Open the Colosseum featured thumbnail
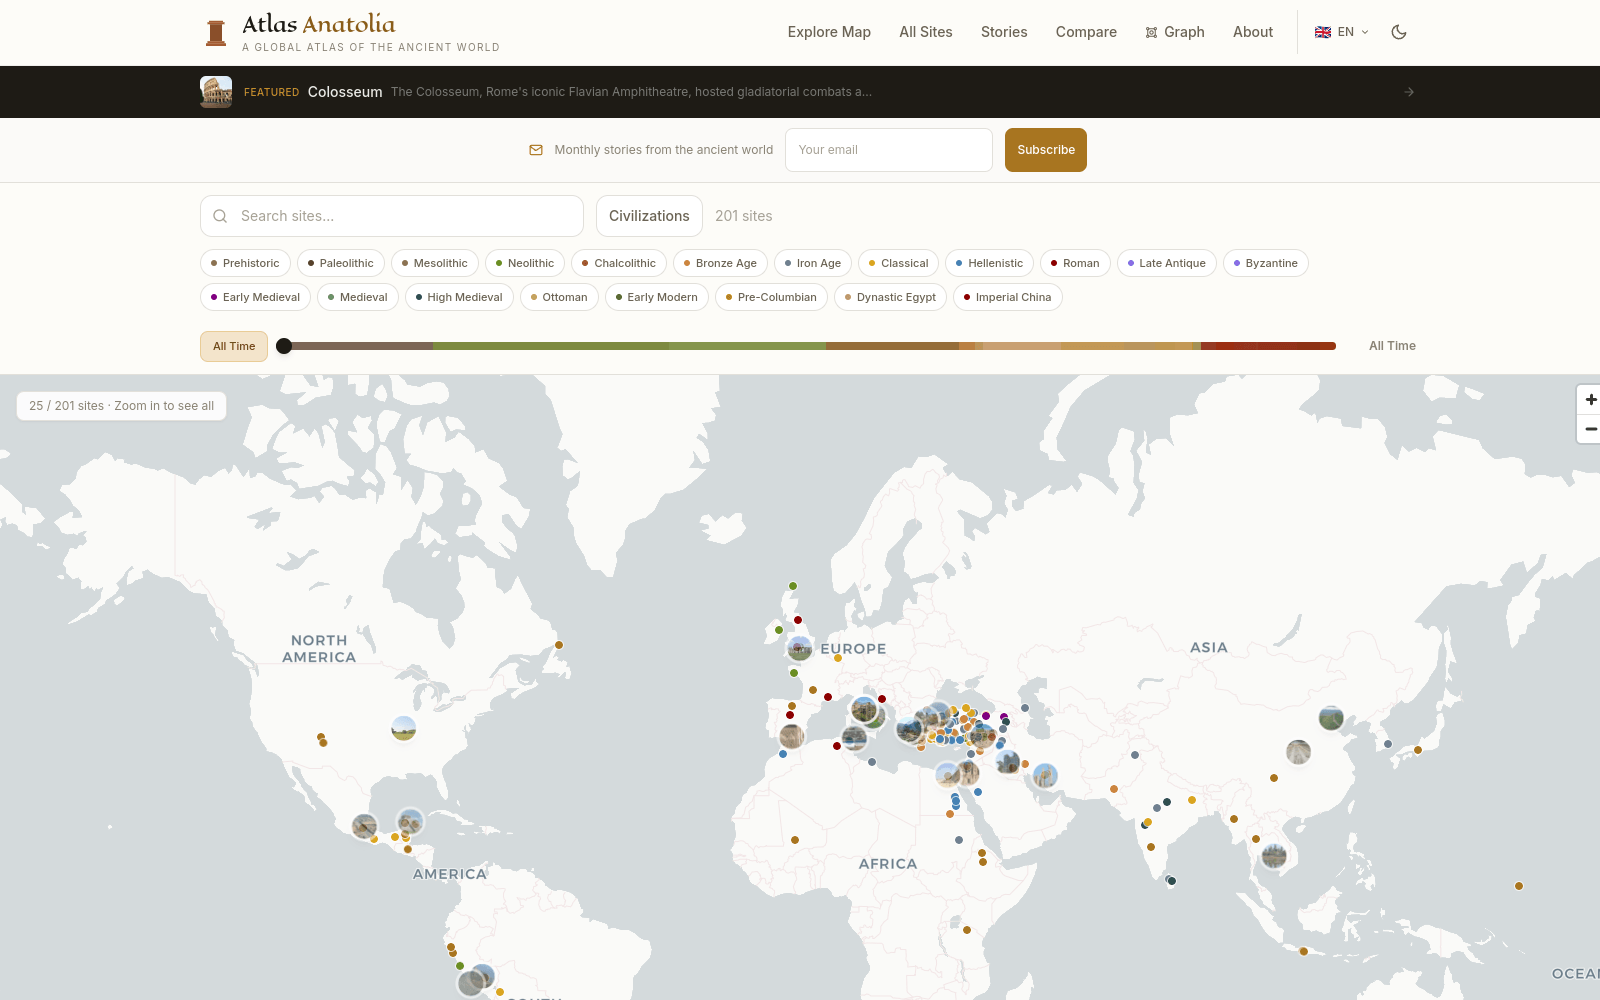The height and width of the screenshot is (1000, 1600). click(x=216, y=92)
